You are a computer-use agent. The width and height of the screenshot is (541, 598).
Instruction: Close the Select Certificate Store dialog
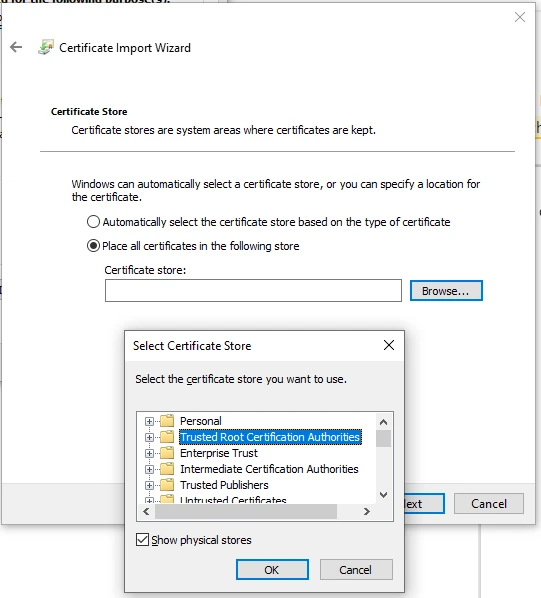389,345
